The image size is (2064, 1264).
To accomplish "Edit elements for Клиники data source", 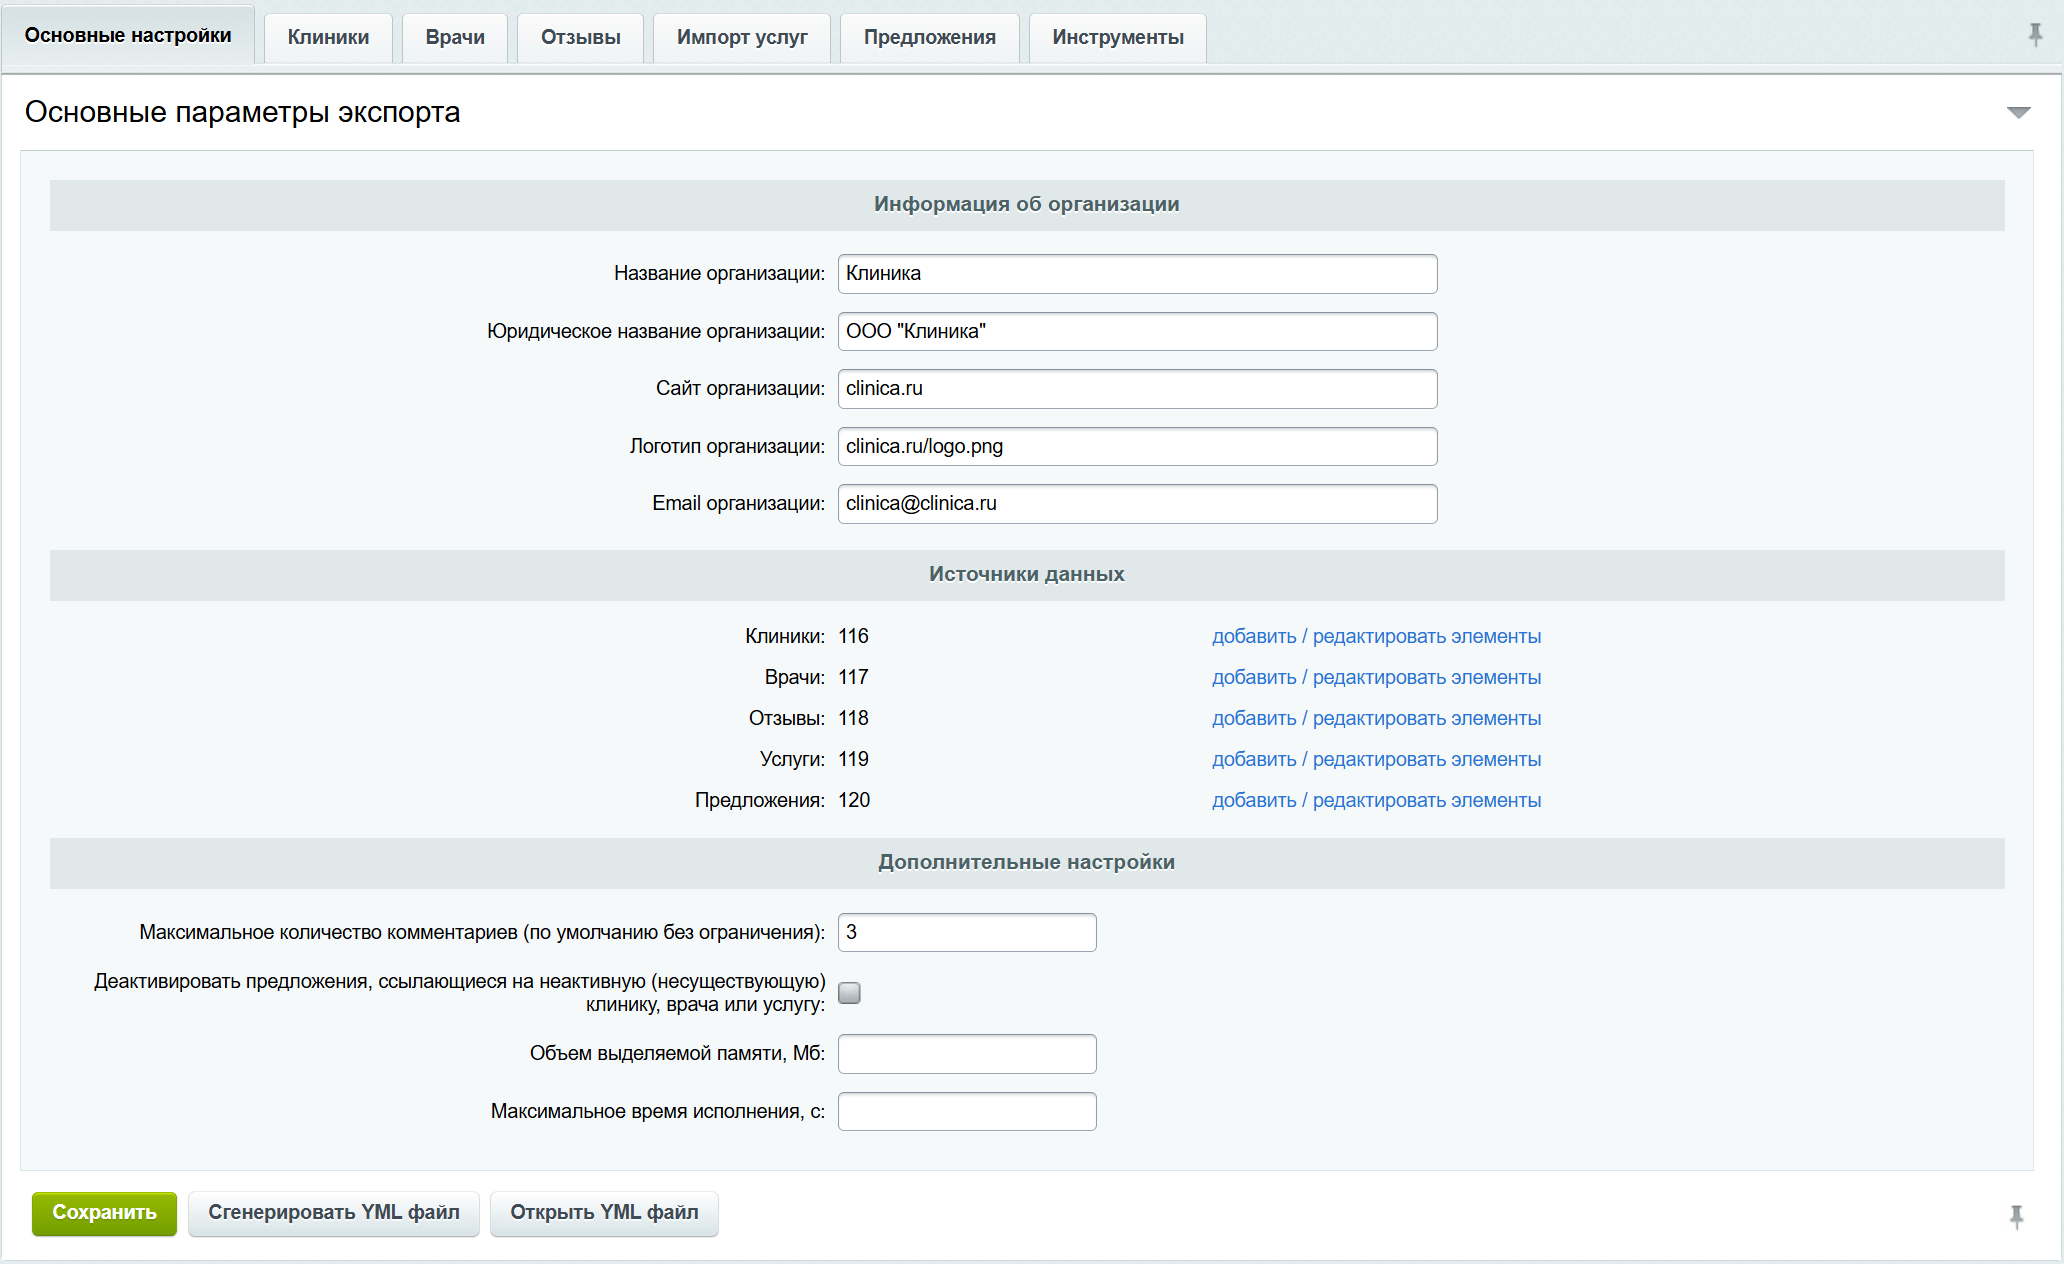I will [x=1376, y=636].
